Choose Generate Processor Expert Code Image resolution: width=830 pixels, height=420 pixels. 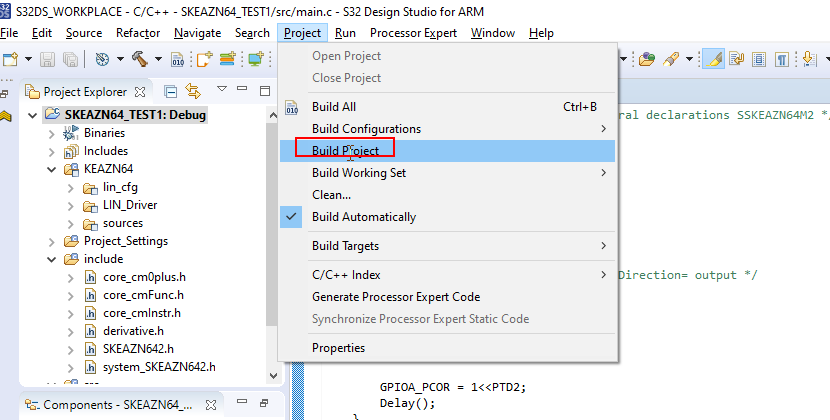coord(447,297)
